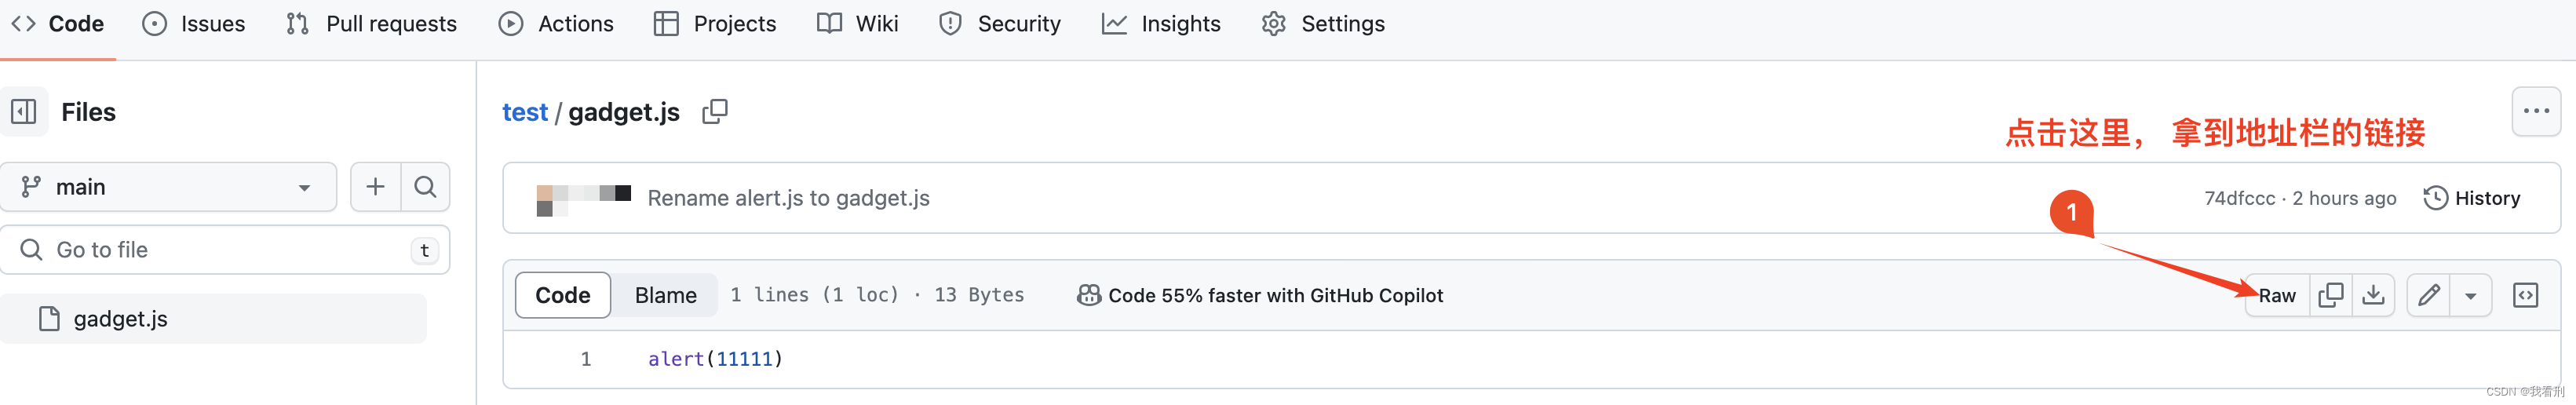This screenshot has height=405, width=2576.
Task: Open the three-dot more options menu
Action: tap(2536, 111)
